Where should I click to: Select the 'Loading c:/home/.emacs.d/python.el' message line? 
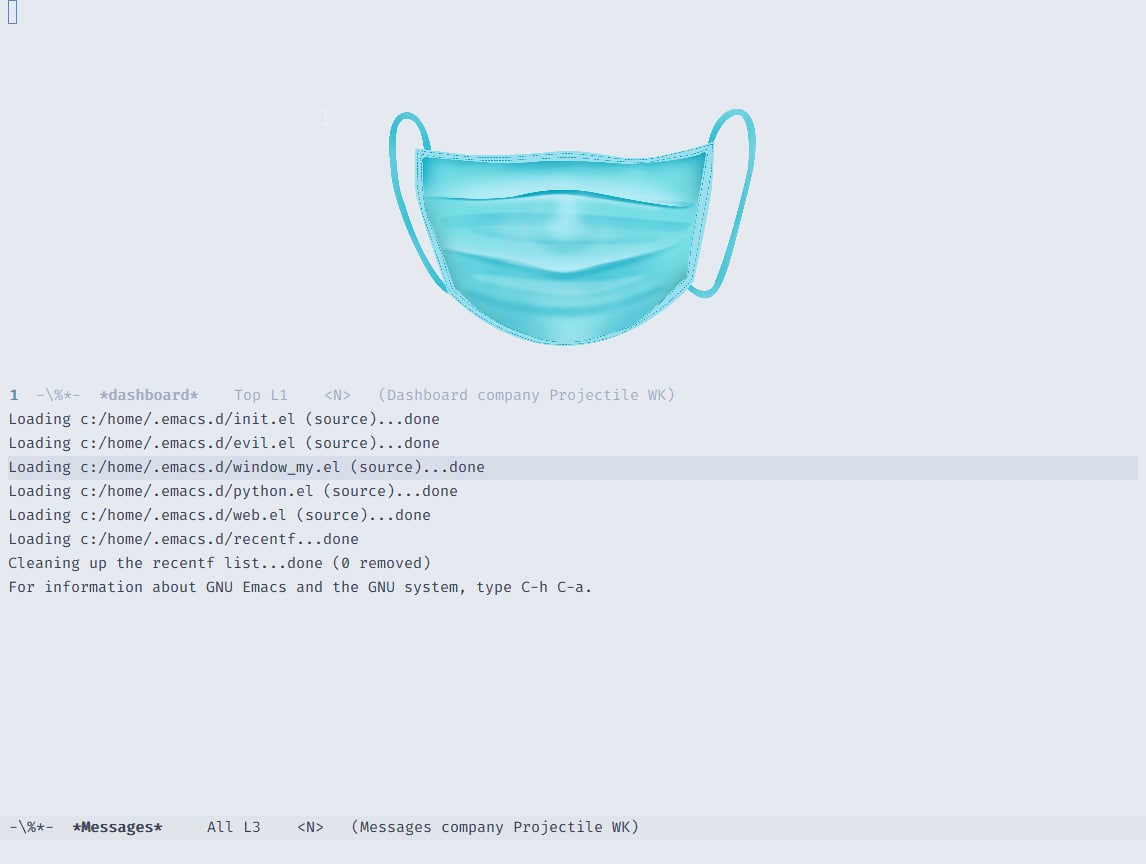[233, 491]
